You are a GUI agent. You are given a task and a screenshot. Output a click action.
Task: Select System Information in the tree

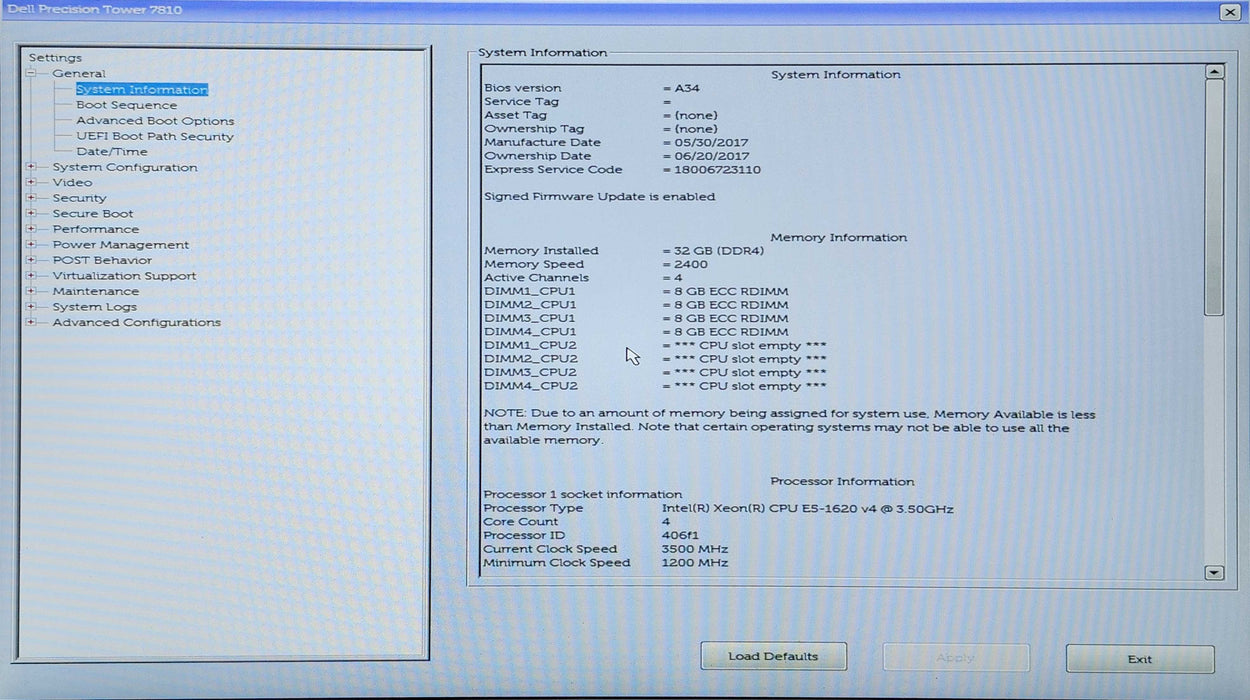click(142, 90)
